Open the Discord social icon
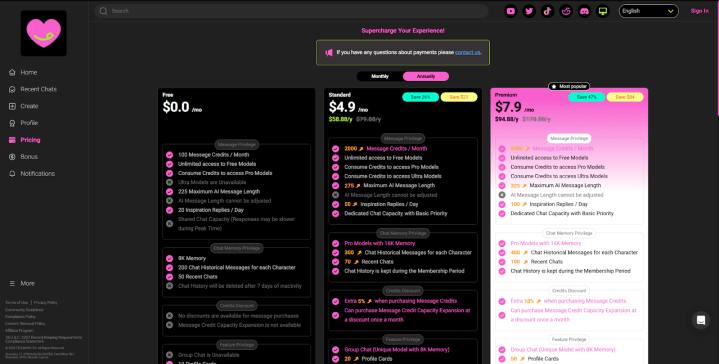The height and width of the screenshot is (364, 719). [x=584, y=11]
